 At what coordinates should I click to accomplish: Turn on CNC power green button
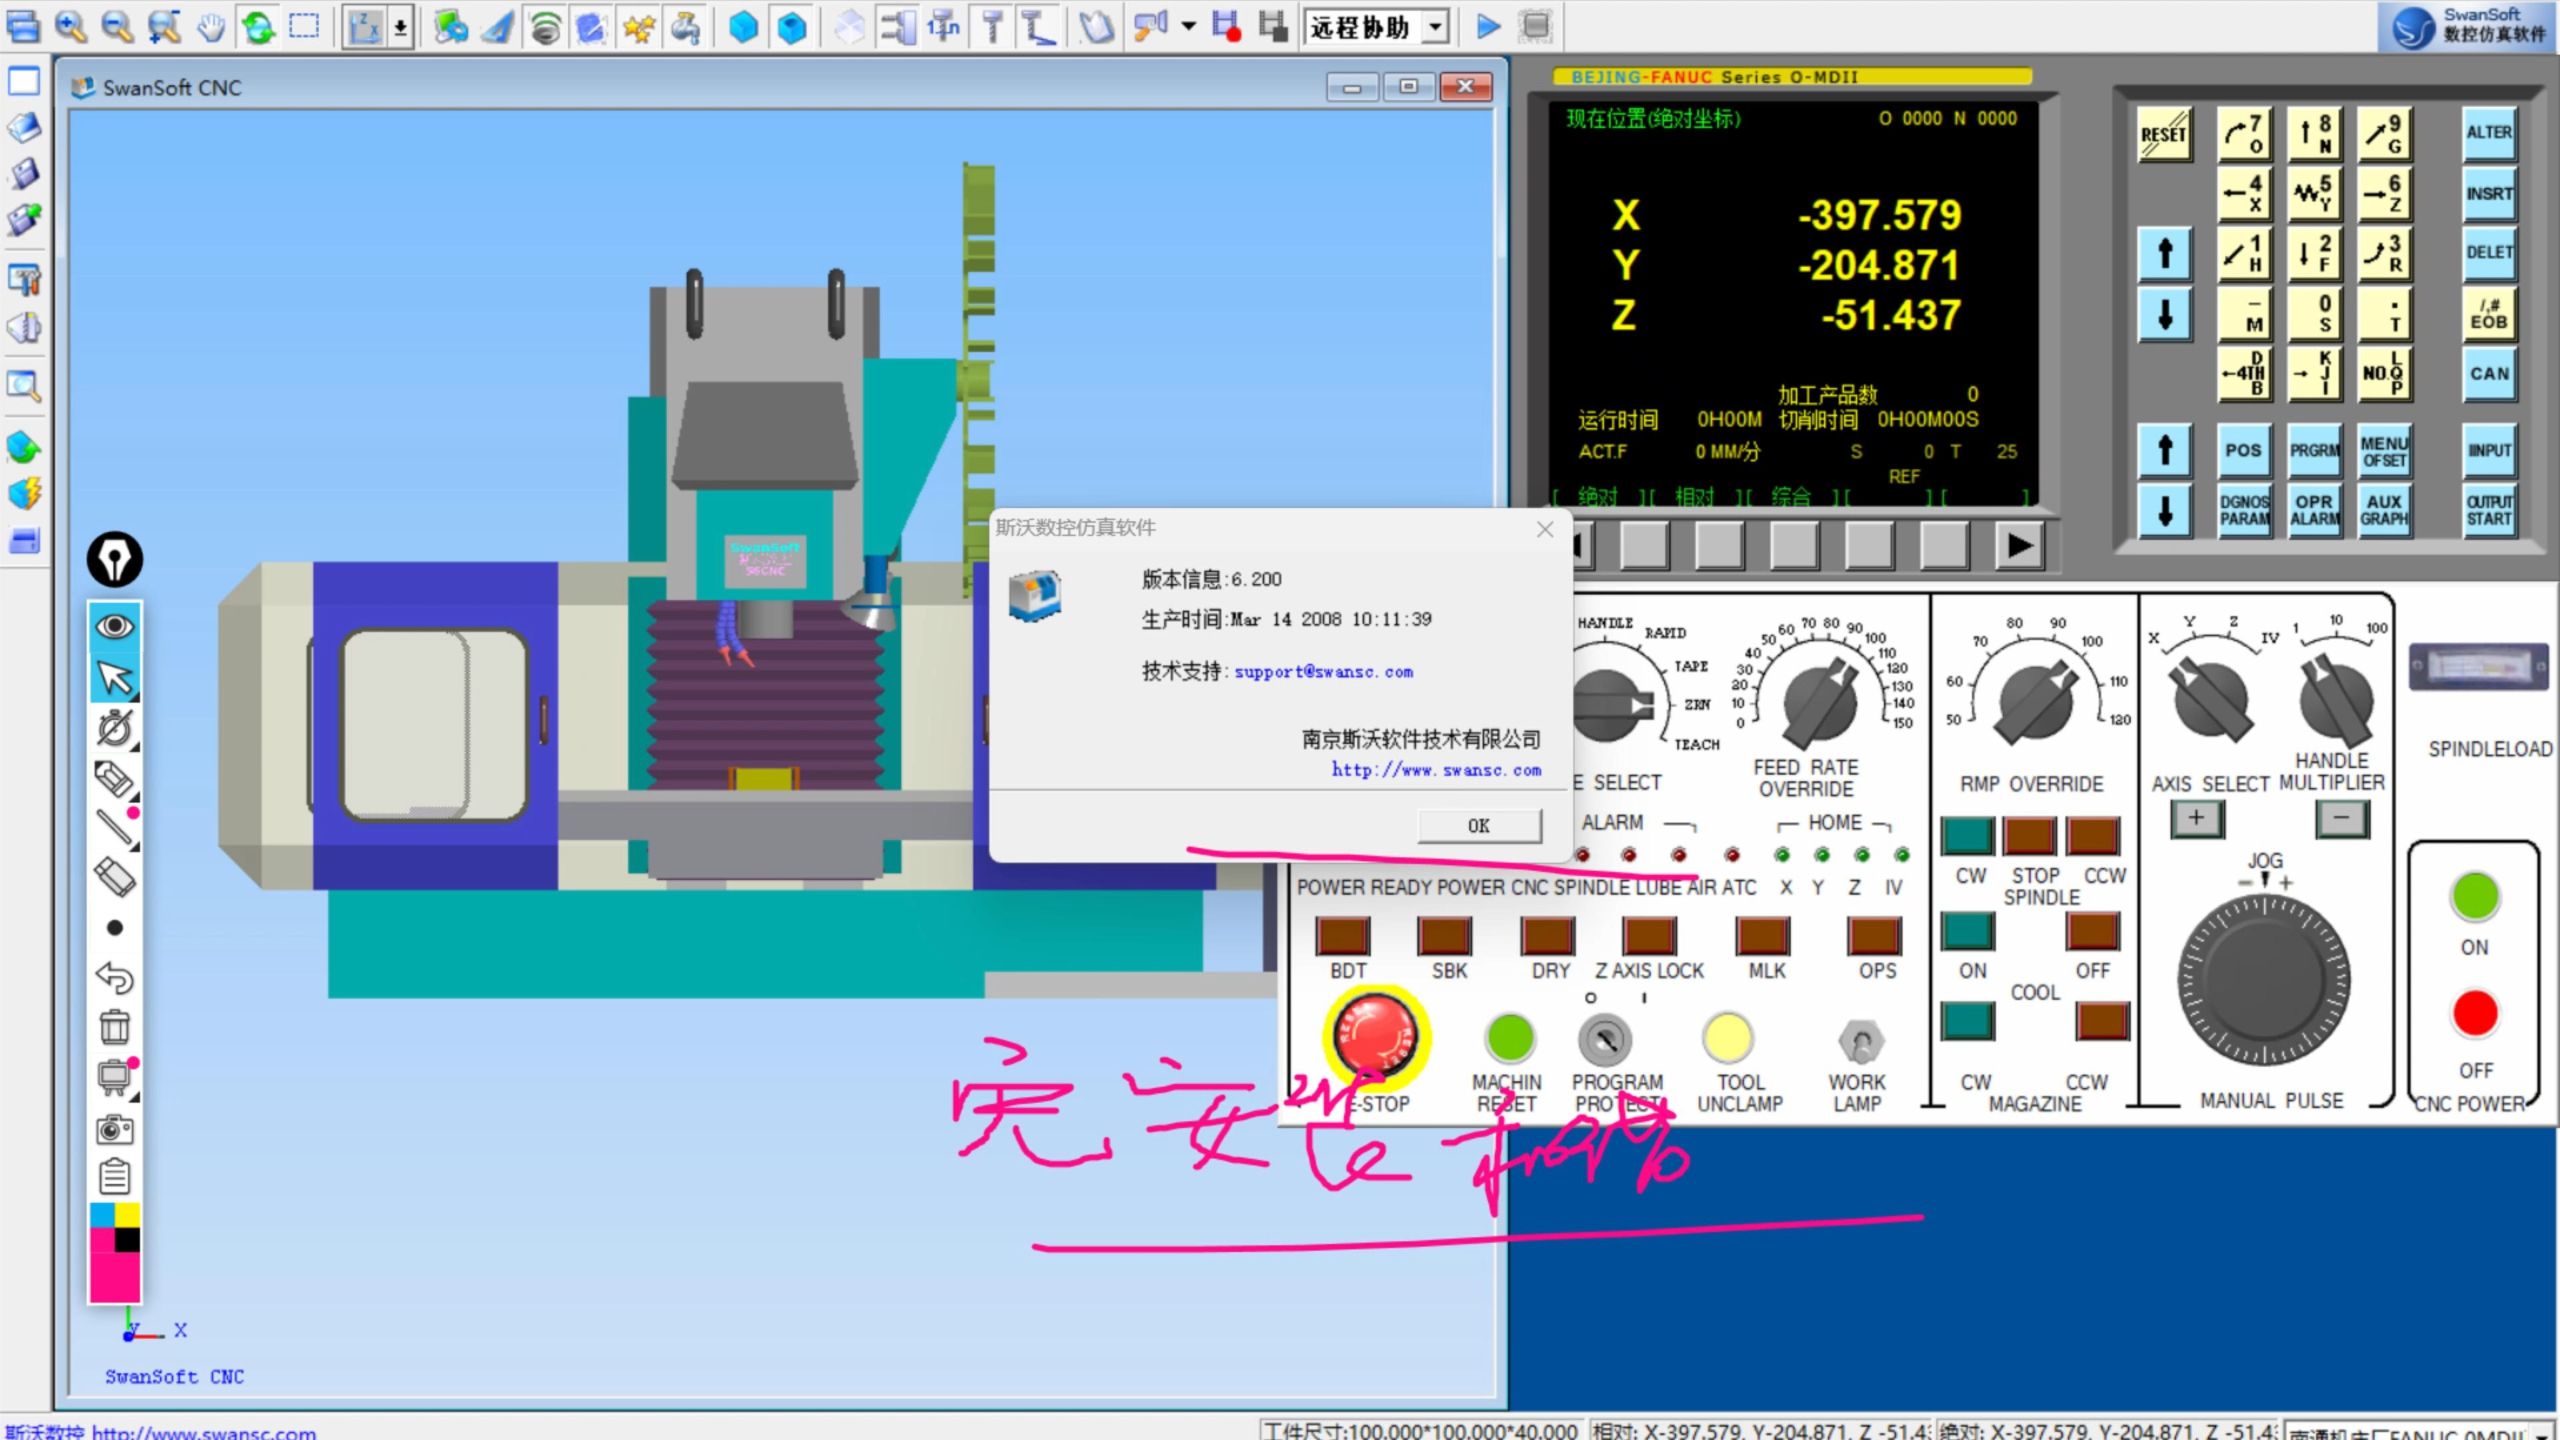[2474, 896]
